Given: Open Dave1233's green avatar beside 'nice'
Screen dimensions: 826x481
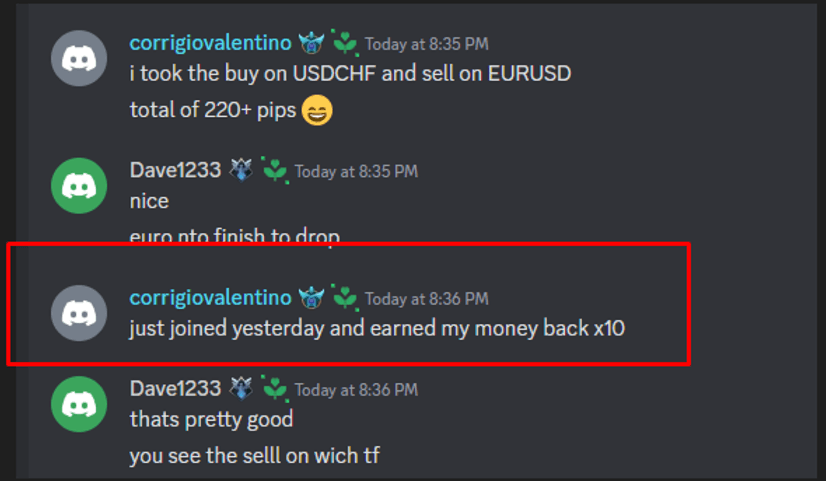Looking at the screenshot, I should [x=79, y=185].
